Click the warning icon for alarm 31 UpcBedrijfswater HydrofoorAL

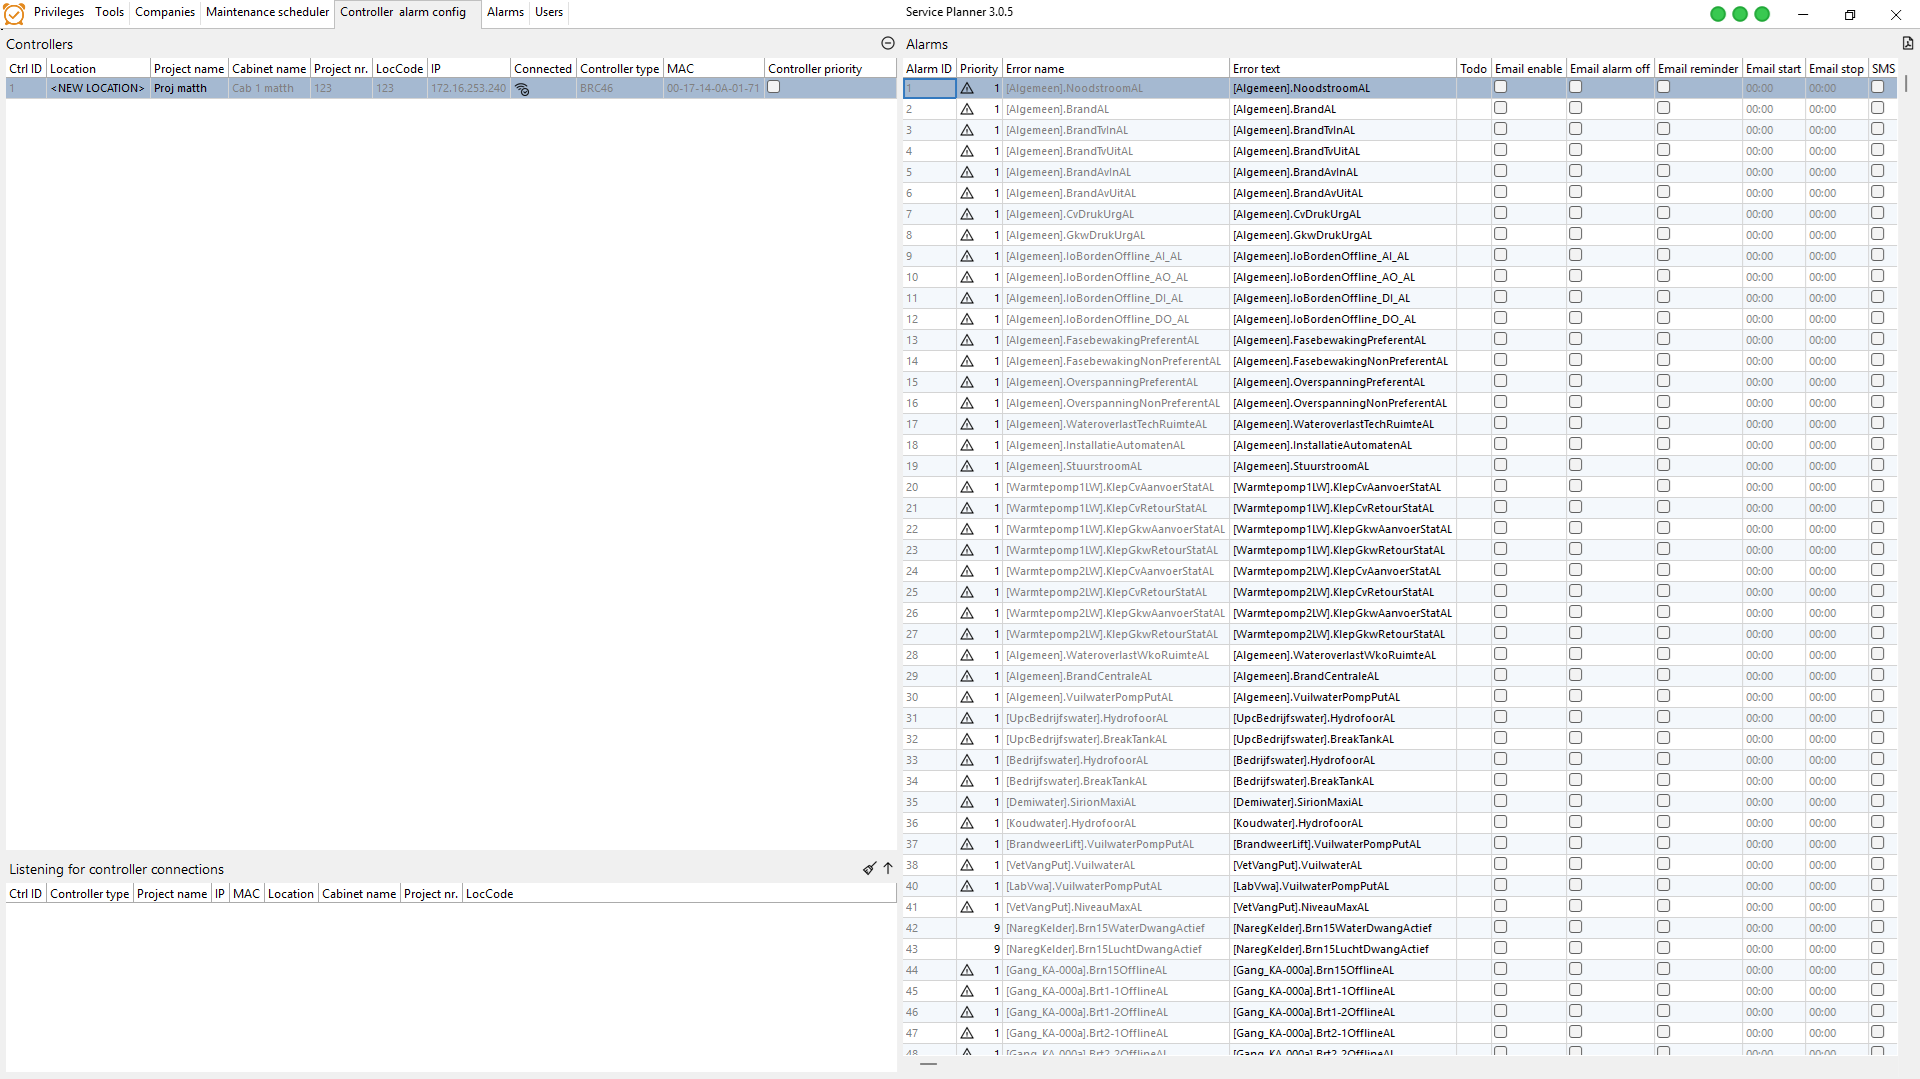pyautogui.click(x=967, y=718)
